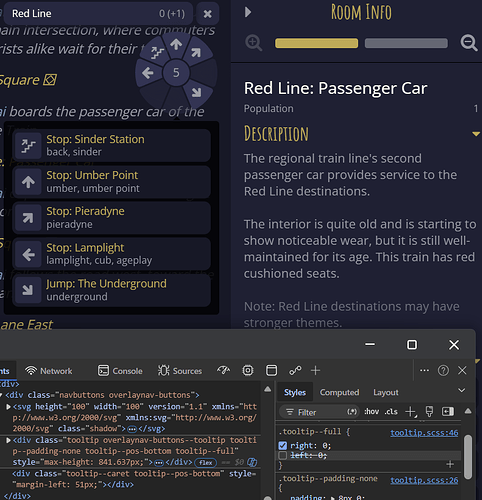Click up arrow icon beside Umber Point
This screenshot has height=500, width=482.
click(x=28, y=182)
